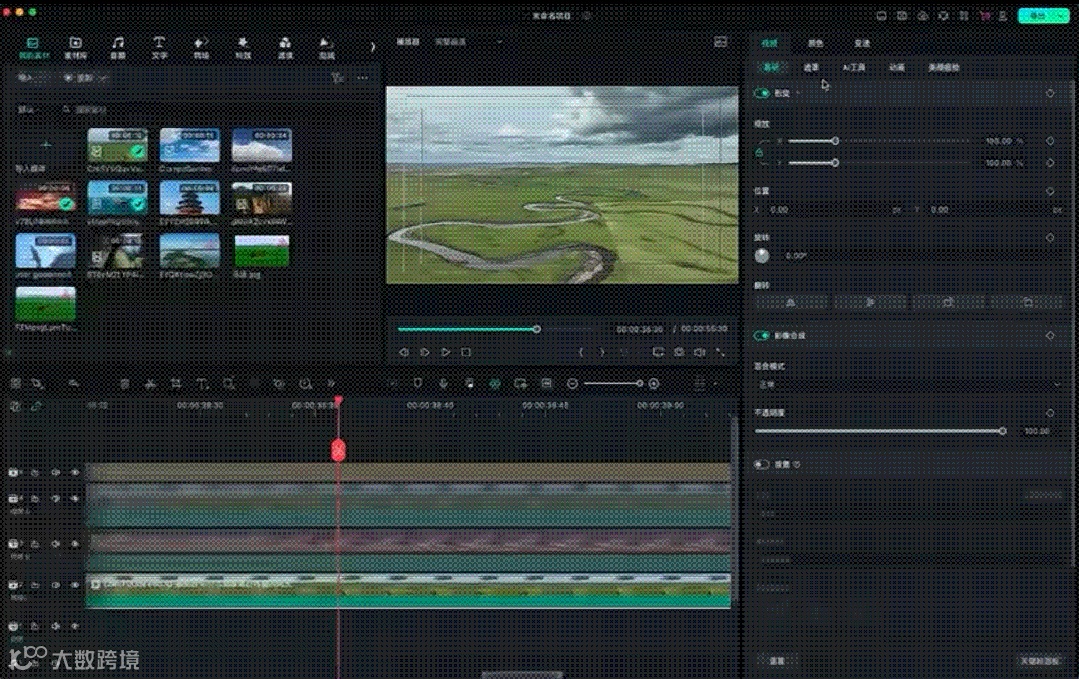The height and width of the screenshot is (679, 1079).
Task: Mute the top video track speaker icon
Action: tap(56, 473)
